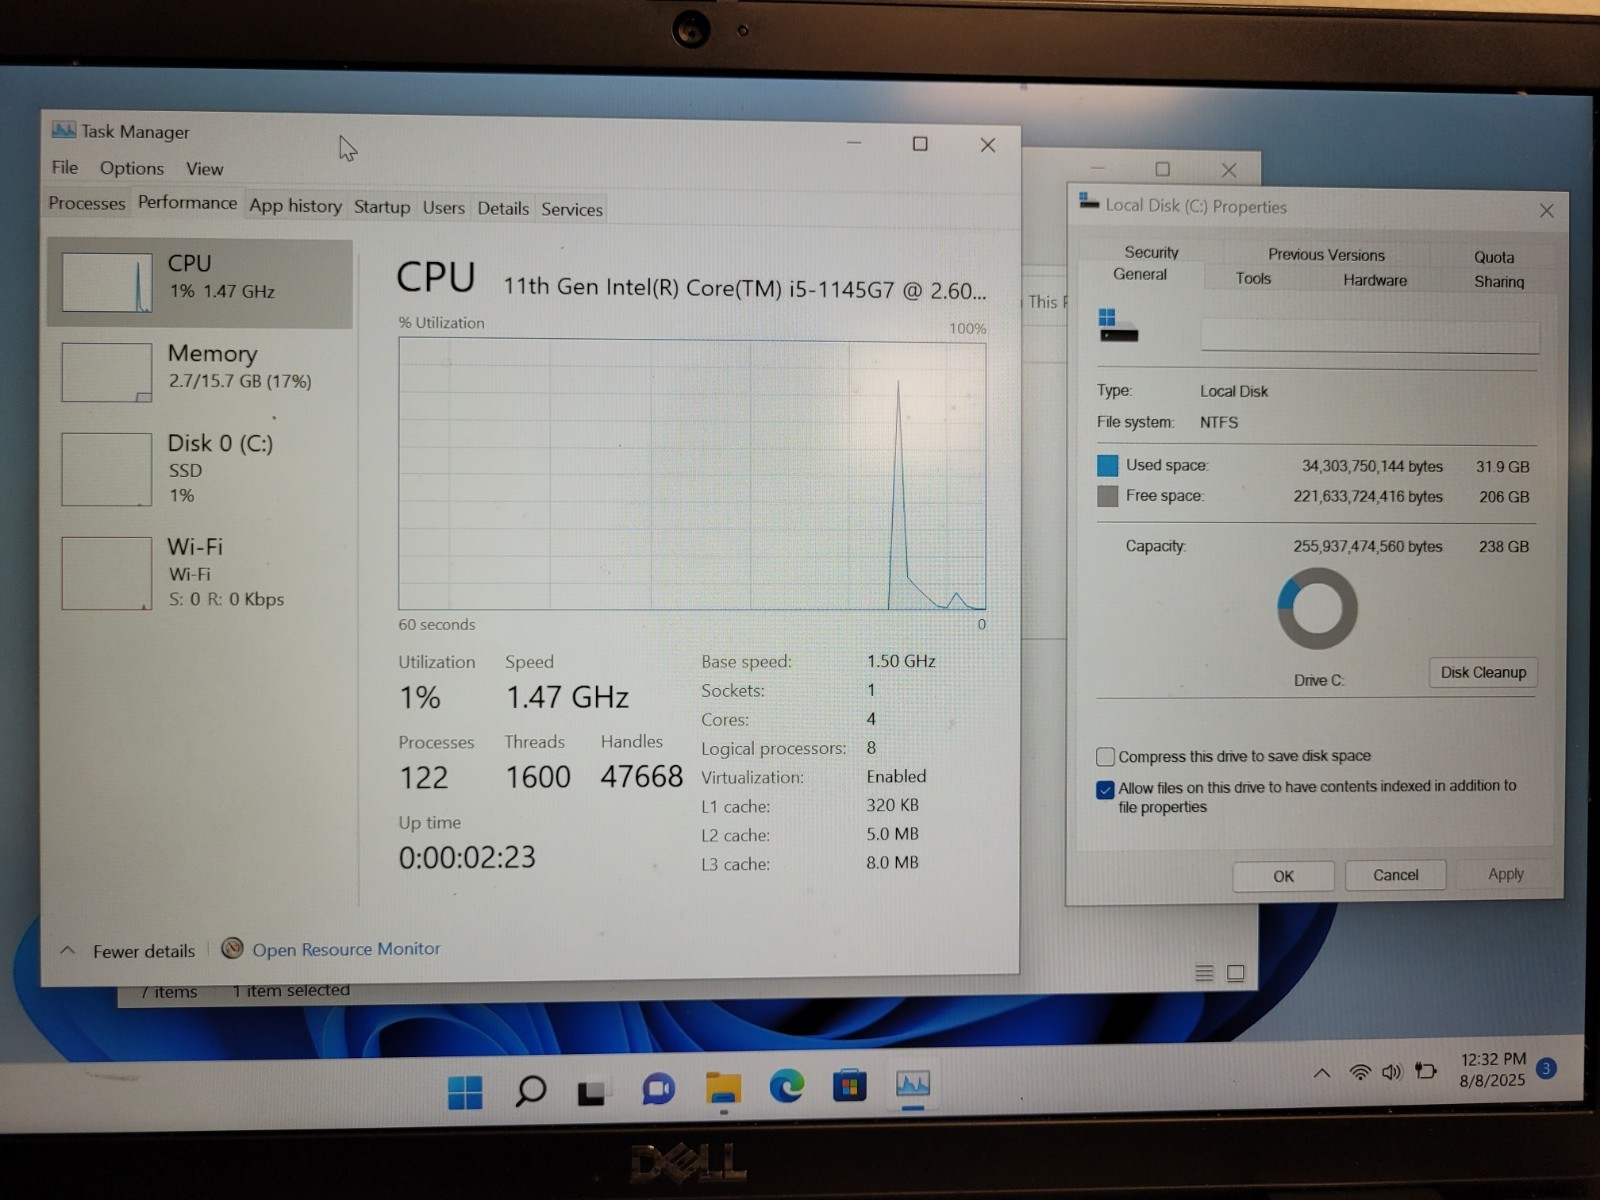
Task: Click the Local Disk drive icon in Properties
Action: coord(1118,326)
